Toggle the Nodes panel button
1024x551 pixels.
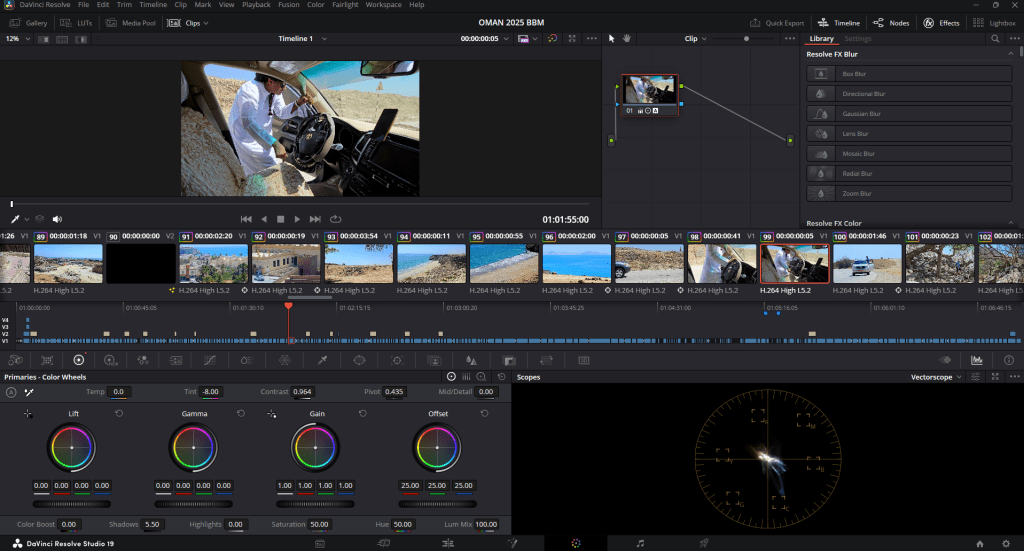[x=891, y=23]
